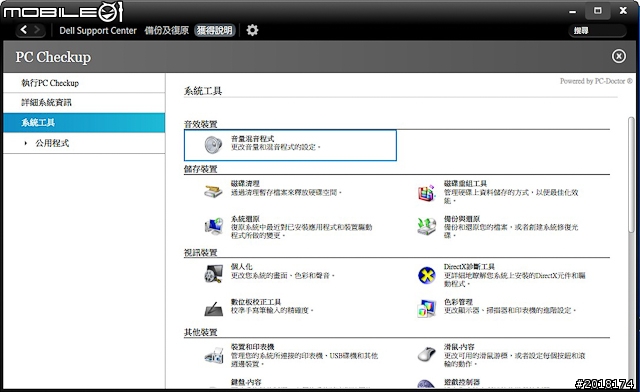Open the 色彩管理 icon
The height and width of the screenshot is (392, 640).
tap(427, 309)
